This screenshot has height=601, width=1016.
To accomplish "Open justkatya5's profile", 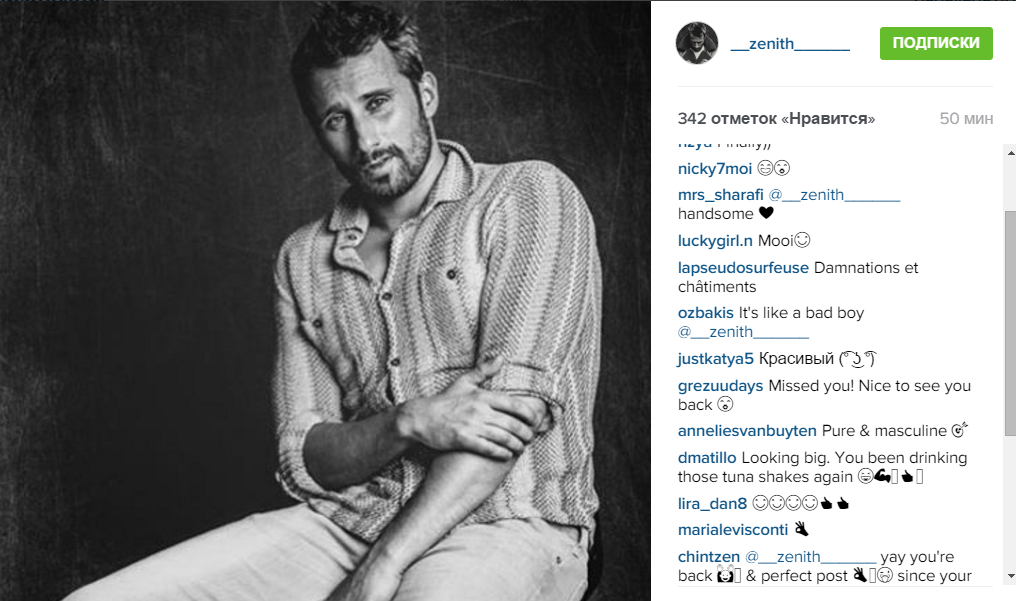I will 715,359.
